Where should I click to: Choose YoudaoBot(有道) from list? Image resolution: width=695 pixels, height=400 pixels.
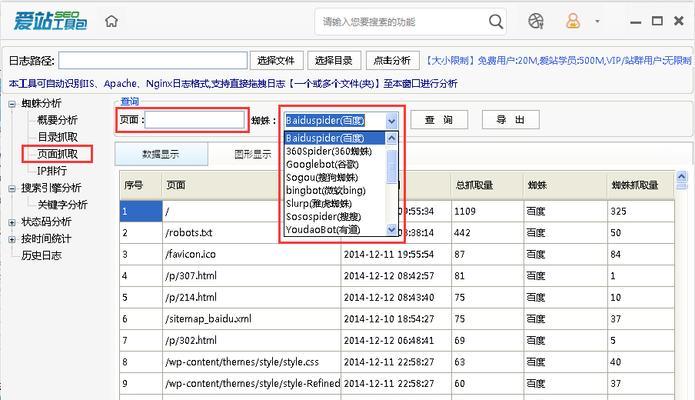[334, 230]
